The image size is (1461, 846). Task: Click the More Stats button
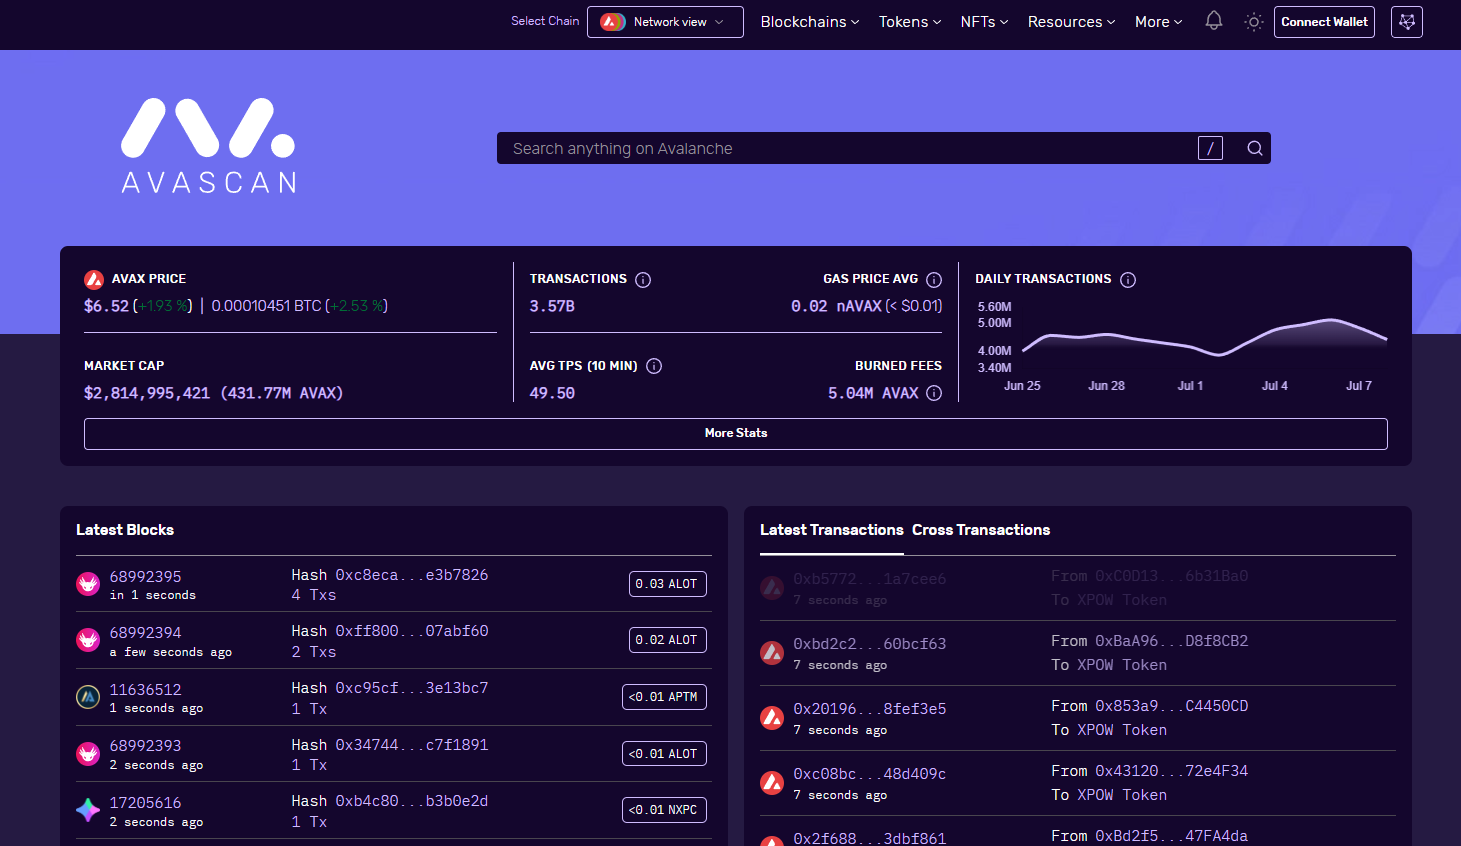[736, 433]
